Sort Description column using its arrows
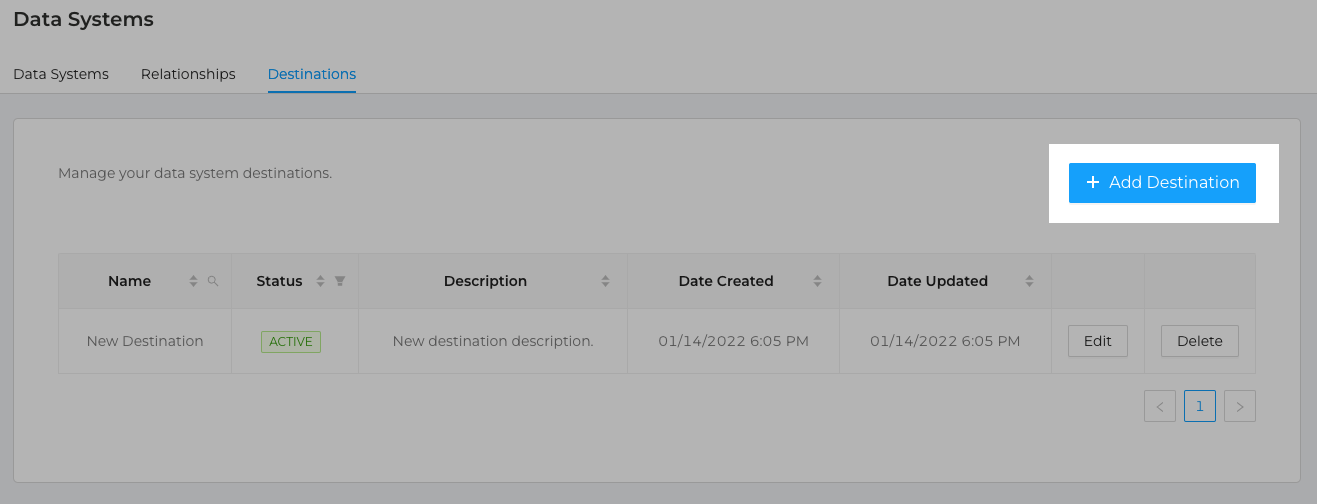Viewport: 1317px width, 504px height. click(605, 282)
